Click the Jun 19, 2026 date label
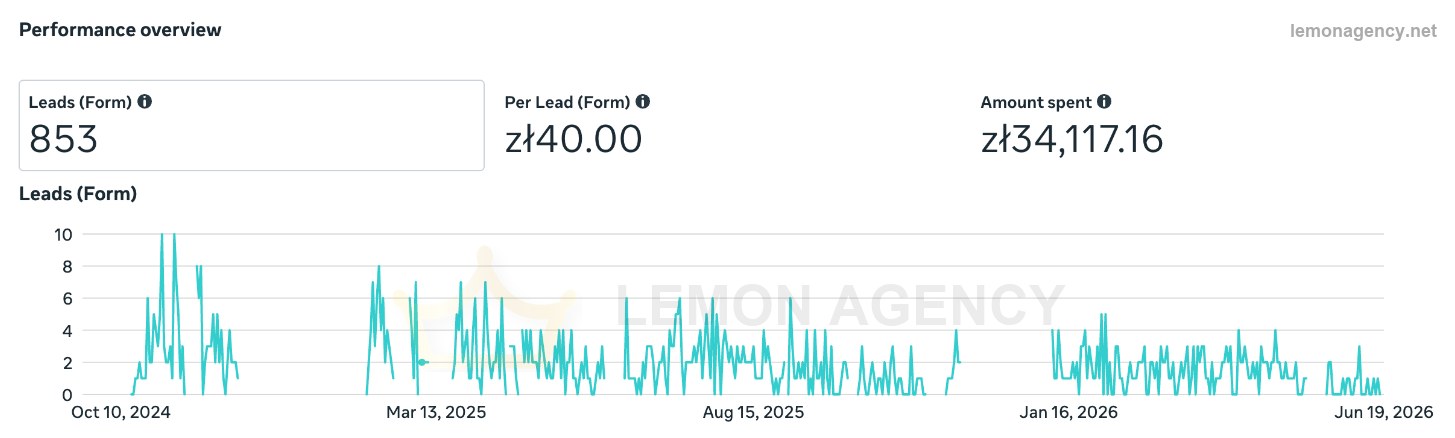The image size is (1455, 438). click(1384, 412)
